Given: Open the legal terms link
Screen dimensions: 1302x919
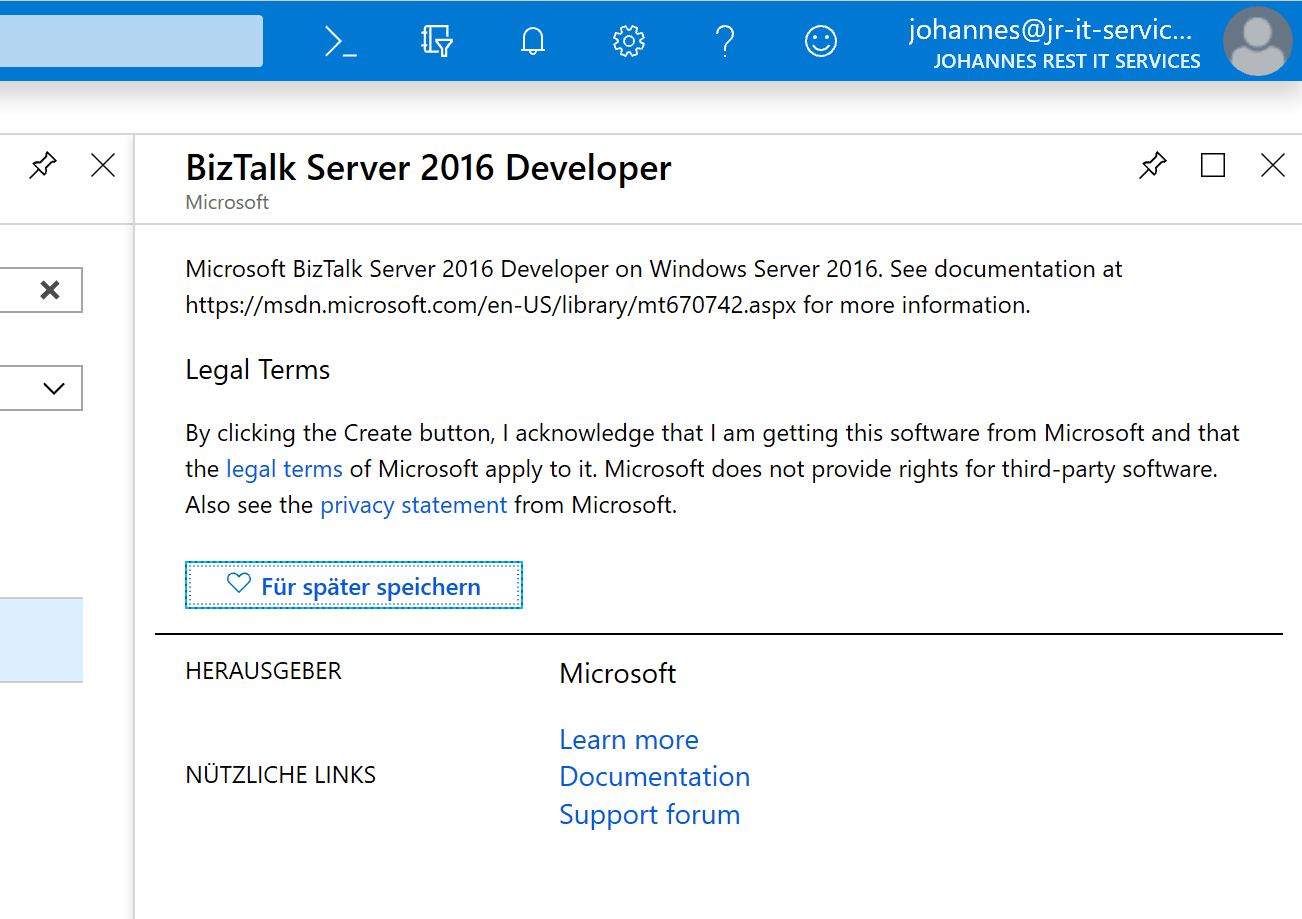Looking at the screenshot, I should tap(285, 469).
